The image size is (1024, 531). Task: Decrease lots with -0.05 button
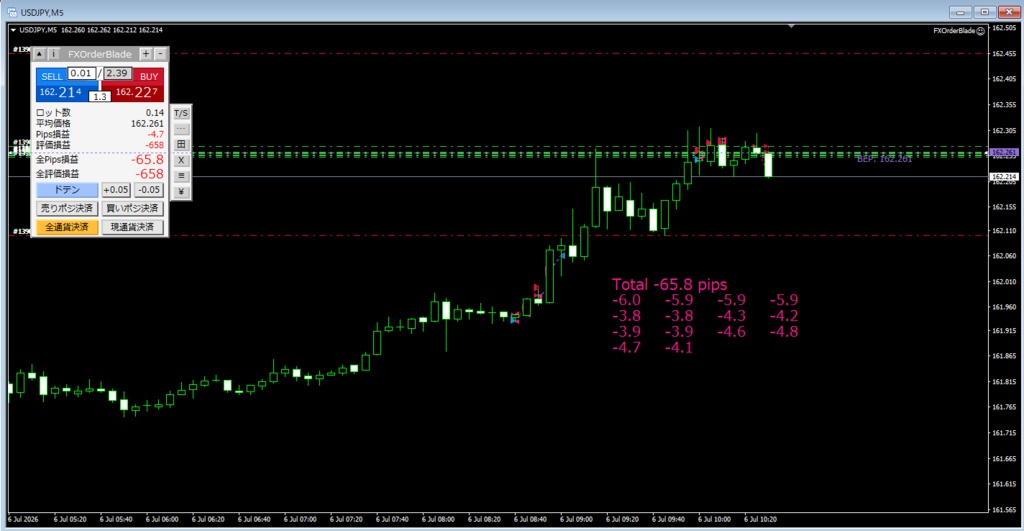click(x=149, y=190)
